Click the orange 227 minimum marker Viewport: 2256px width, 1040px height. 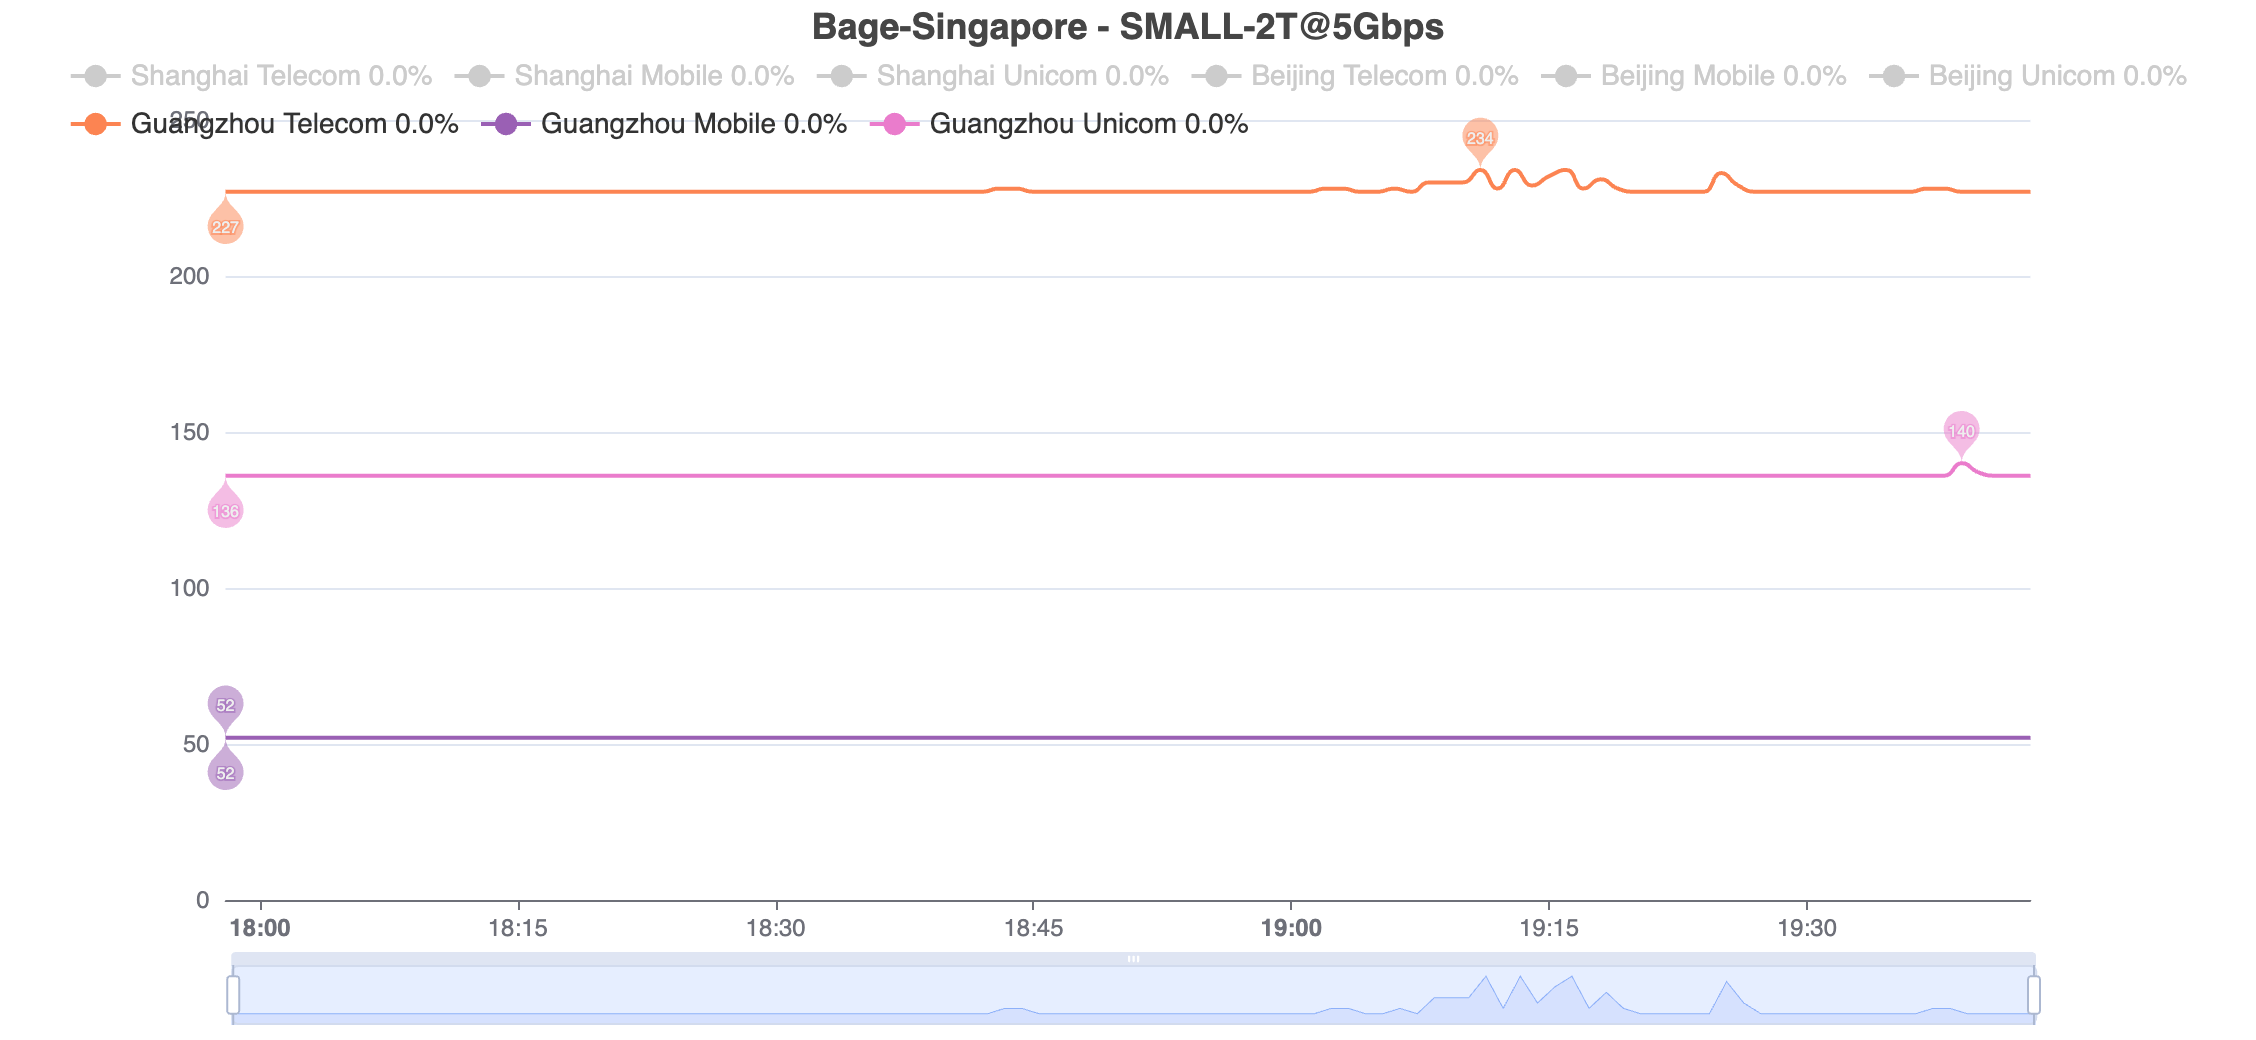(x=225, y=227)
